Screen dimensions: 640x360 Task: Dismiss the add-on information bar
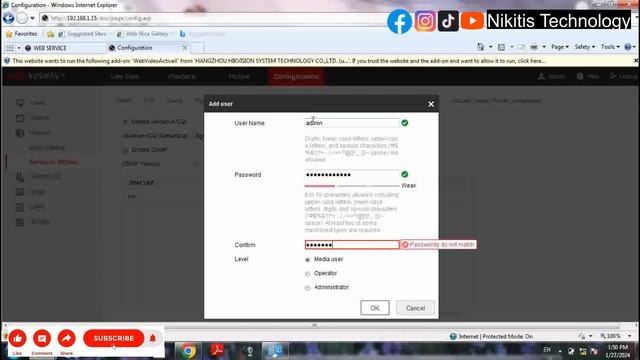pyautogui.click(x=636, y=60)
